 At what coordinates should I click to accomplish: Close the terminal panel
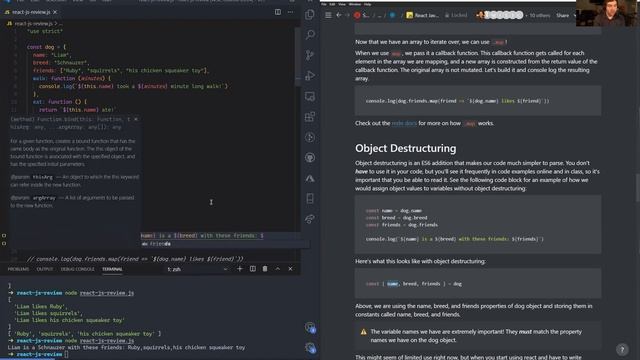click(290, 269)
